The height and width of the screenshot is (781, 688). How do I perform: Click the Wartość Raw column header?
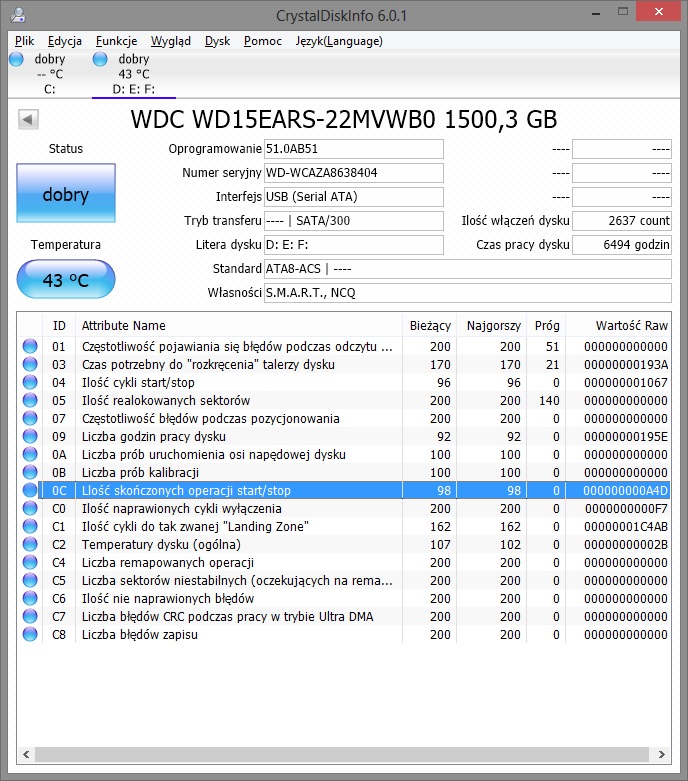[x=618, y=326]
